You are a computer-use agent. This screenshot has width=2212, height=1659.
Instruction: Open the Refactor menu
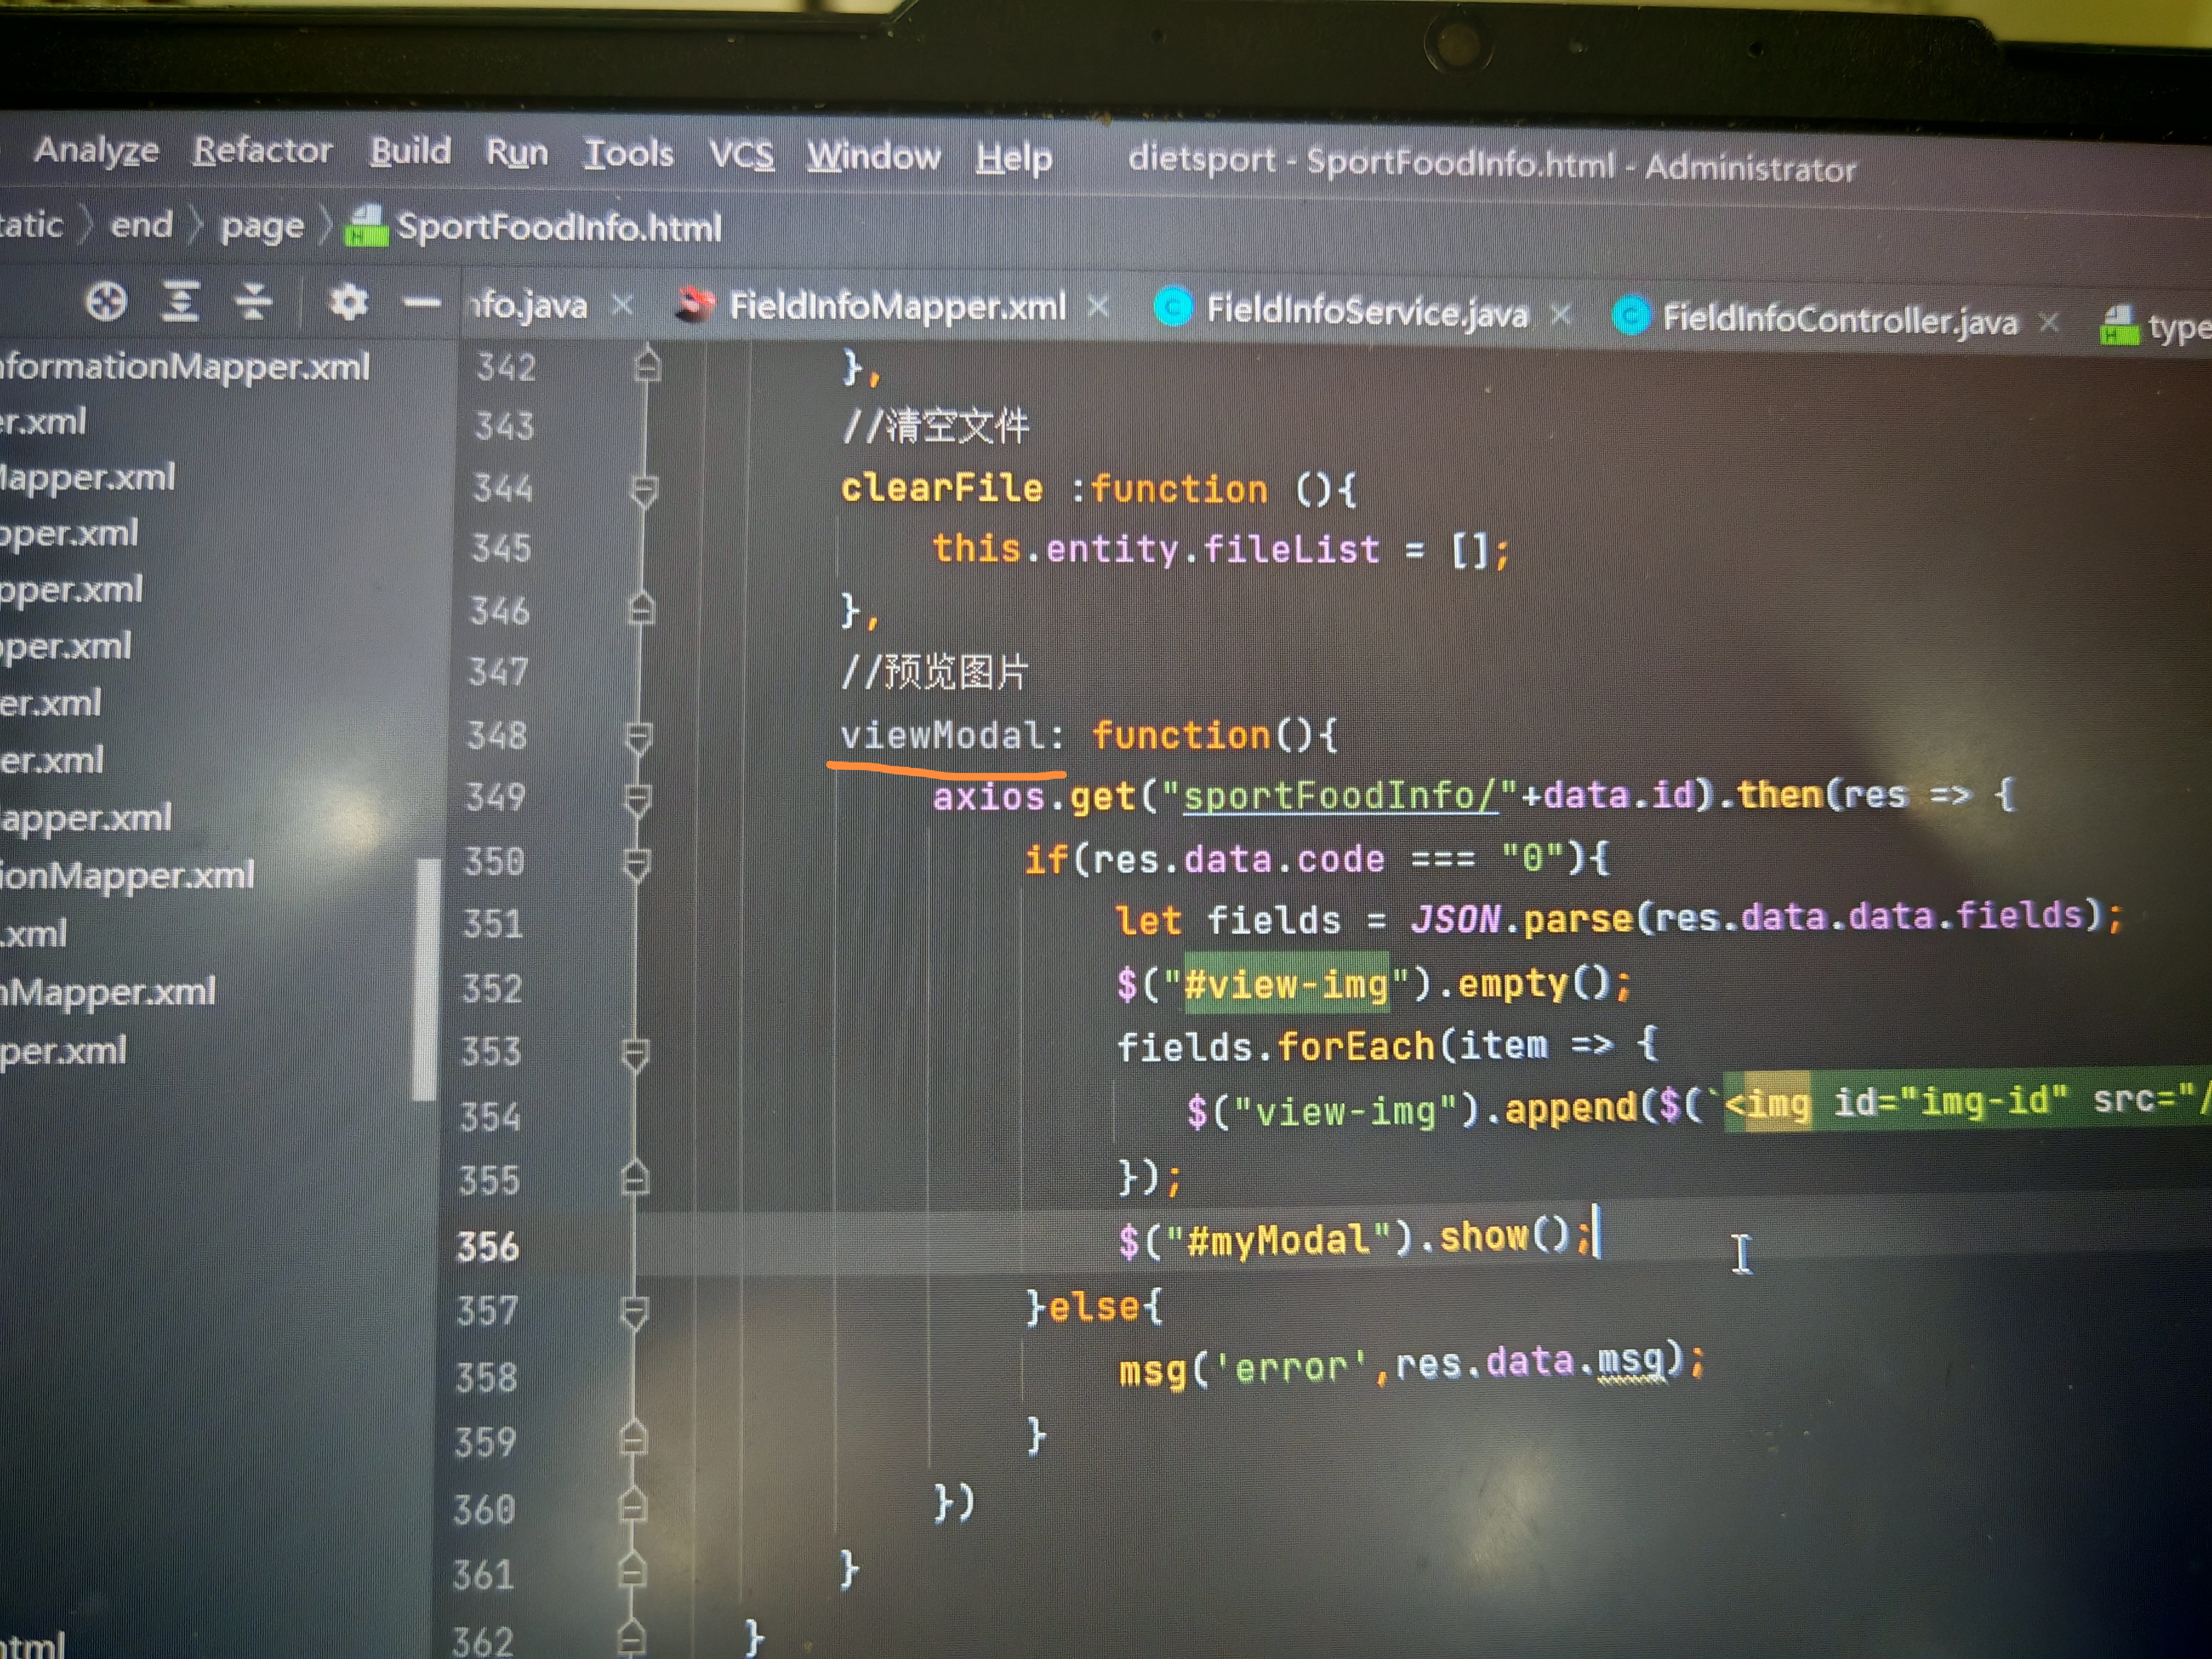click(x=262, y=150)
